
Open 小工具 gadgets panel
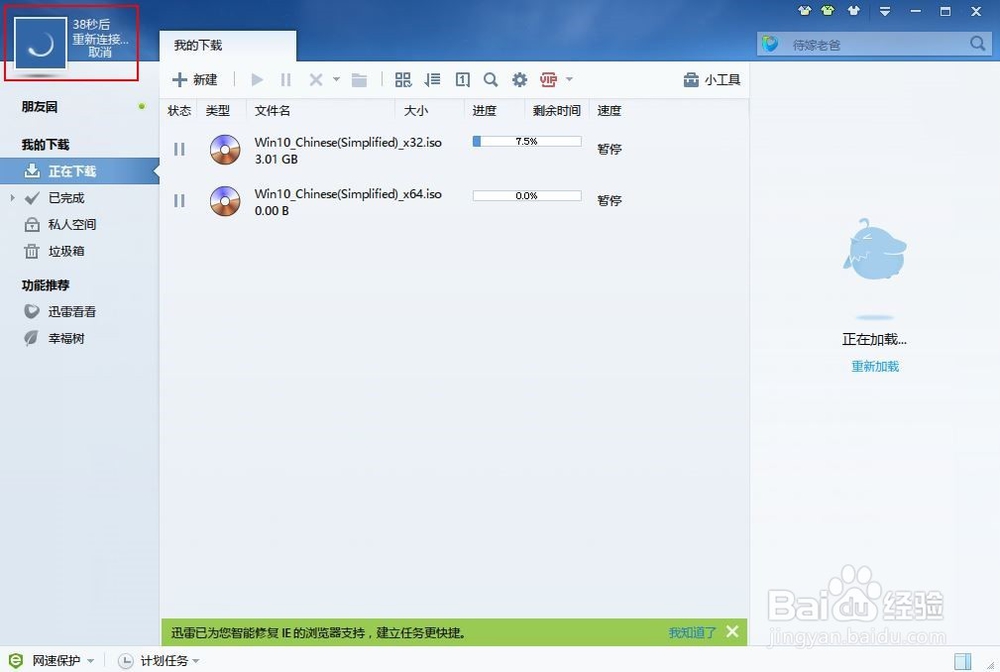[x=711, y=78]
